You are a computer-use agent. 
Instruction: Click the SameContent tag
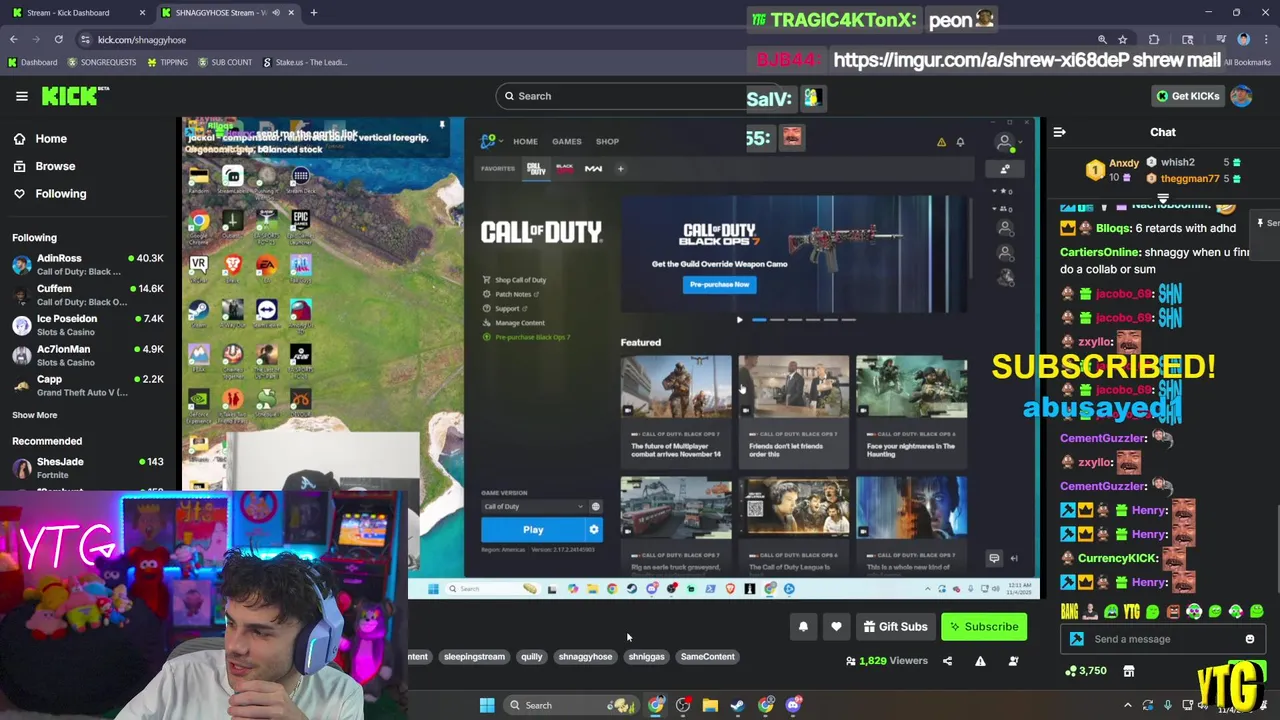pos(707,657)
